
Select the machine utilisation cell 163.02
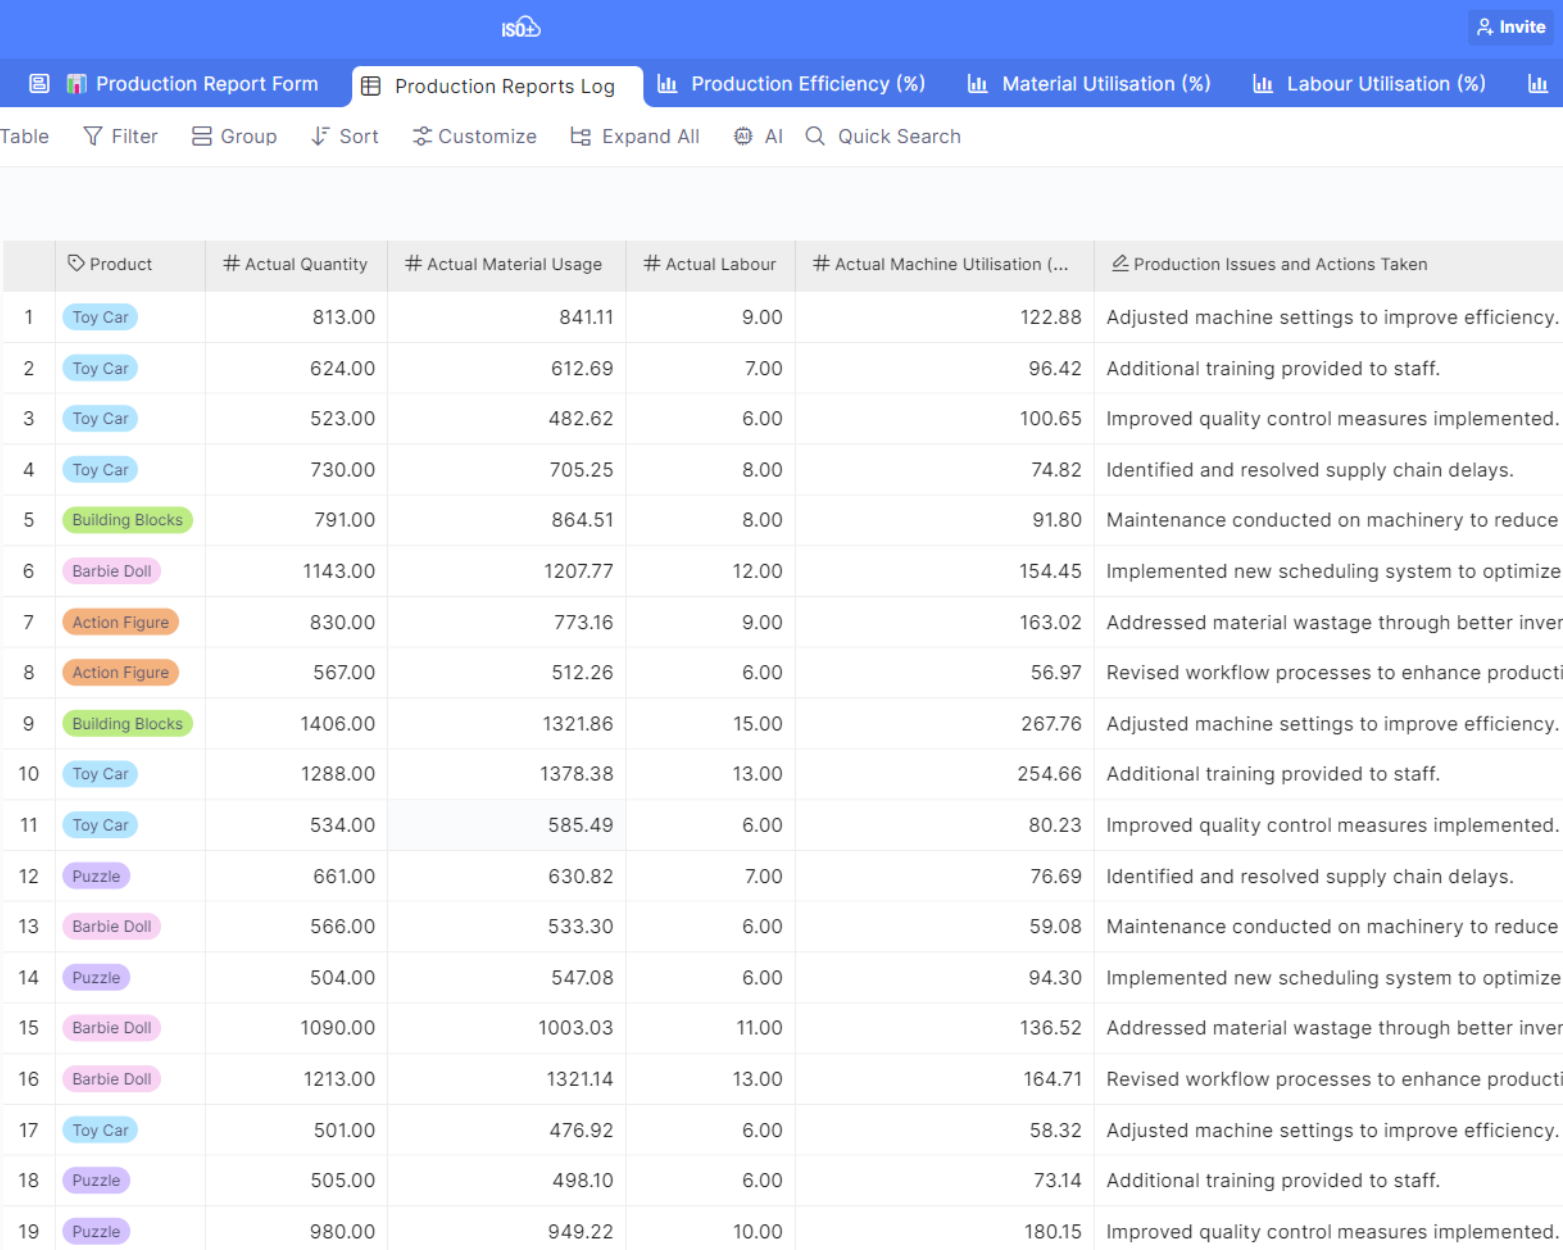click(944, 622)
